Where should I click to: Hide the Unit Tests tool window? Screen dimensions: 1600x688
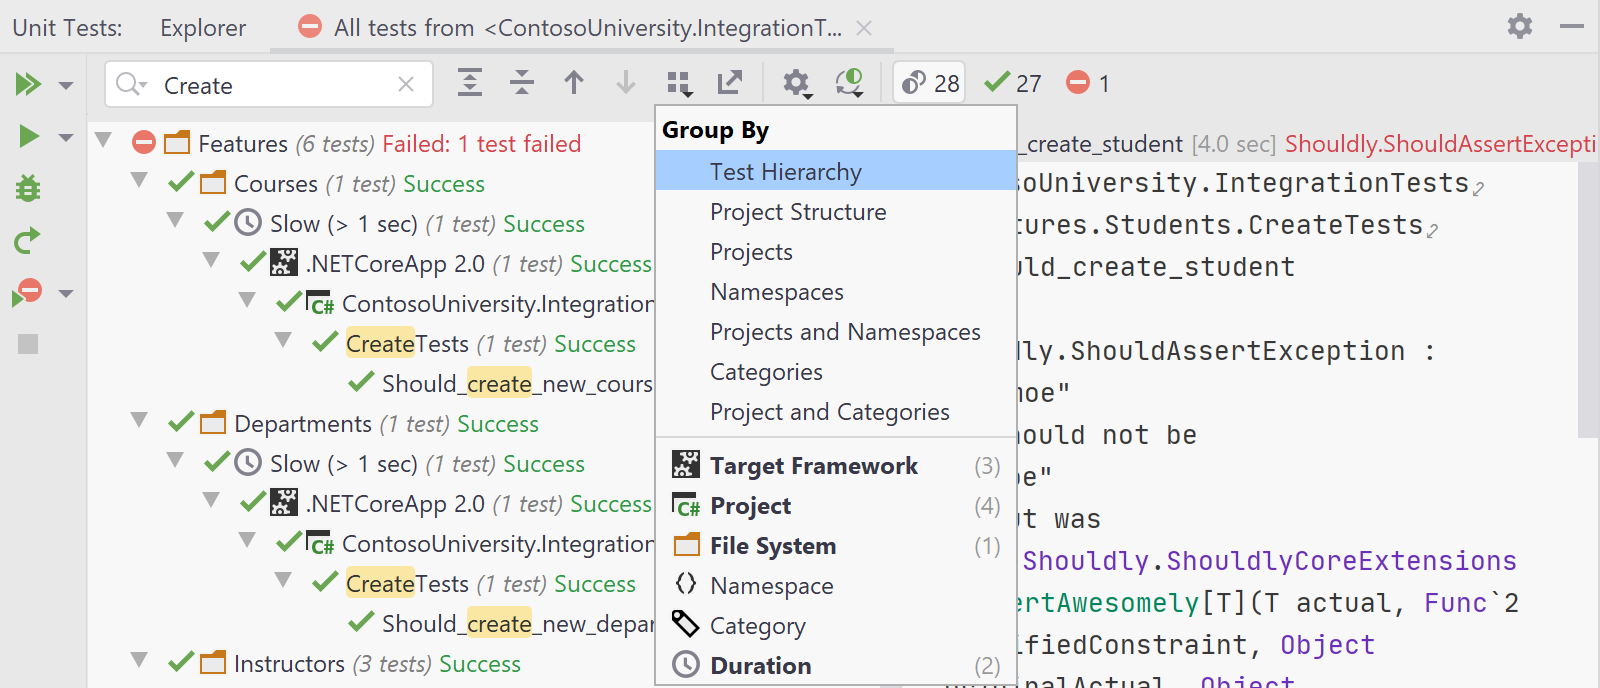1572,26
